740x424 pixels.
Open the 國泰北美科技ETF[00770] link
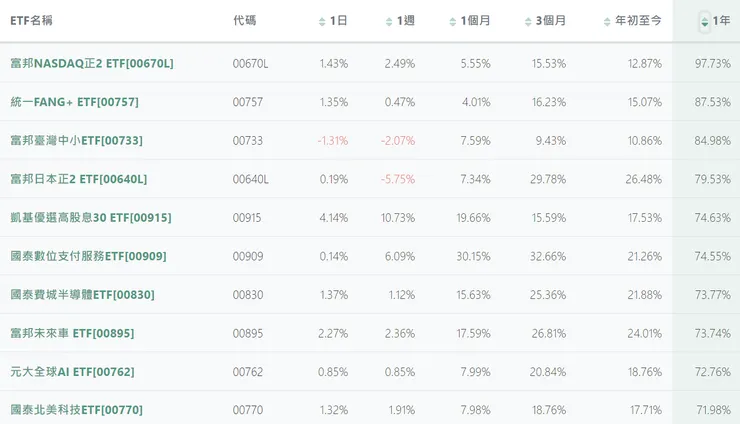[76, 410]
